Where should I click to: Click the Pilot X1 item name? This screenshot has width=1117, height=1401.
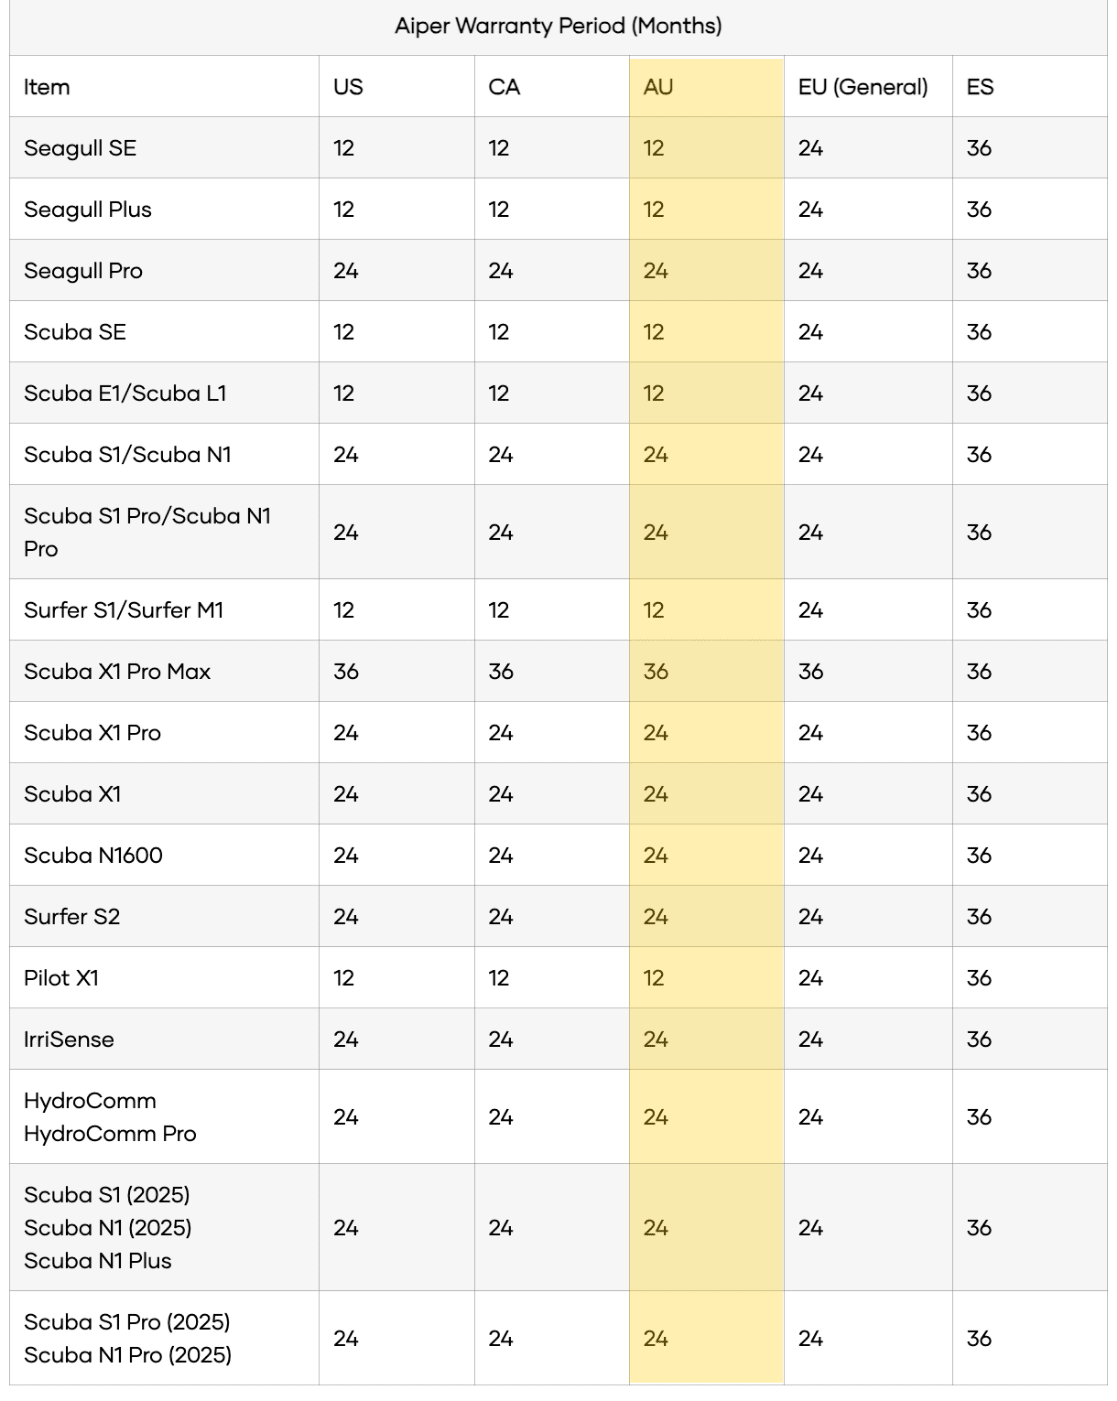61,978
